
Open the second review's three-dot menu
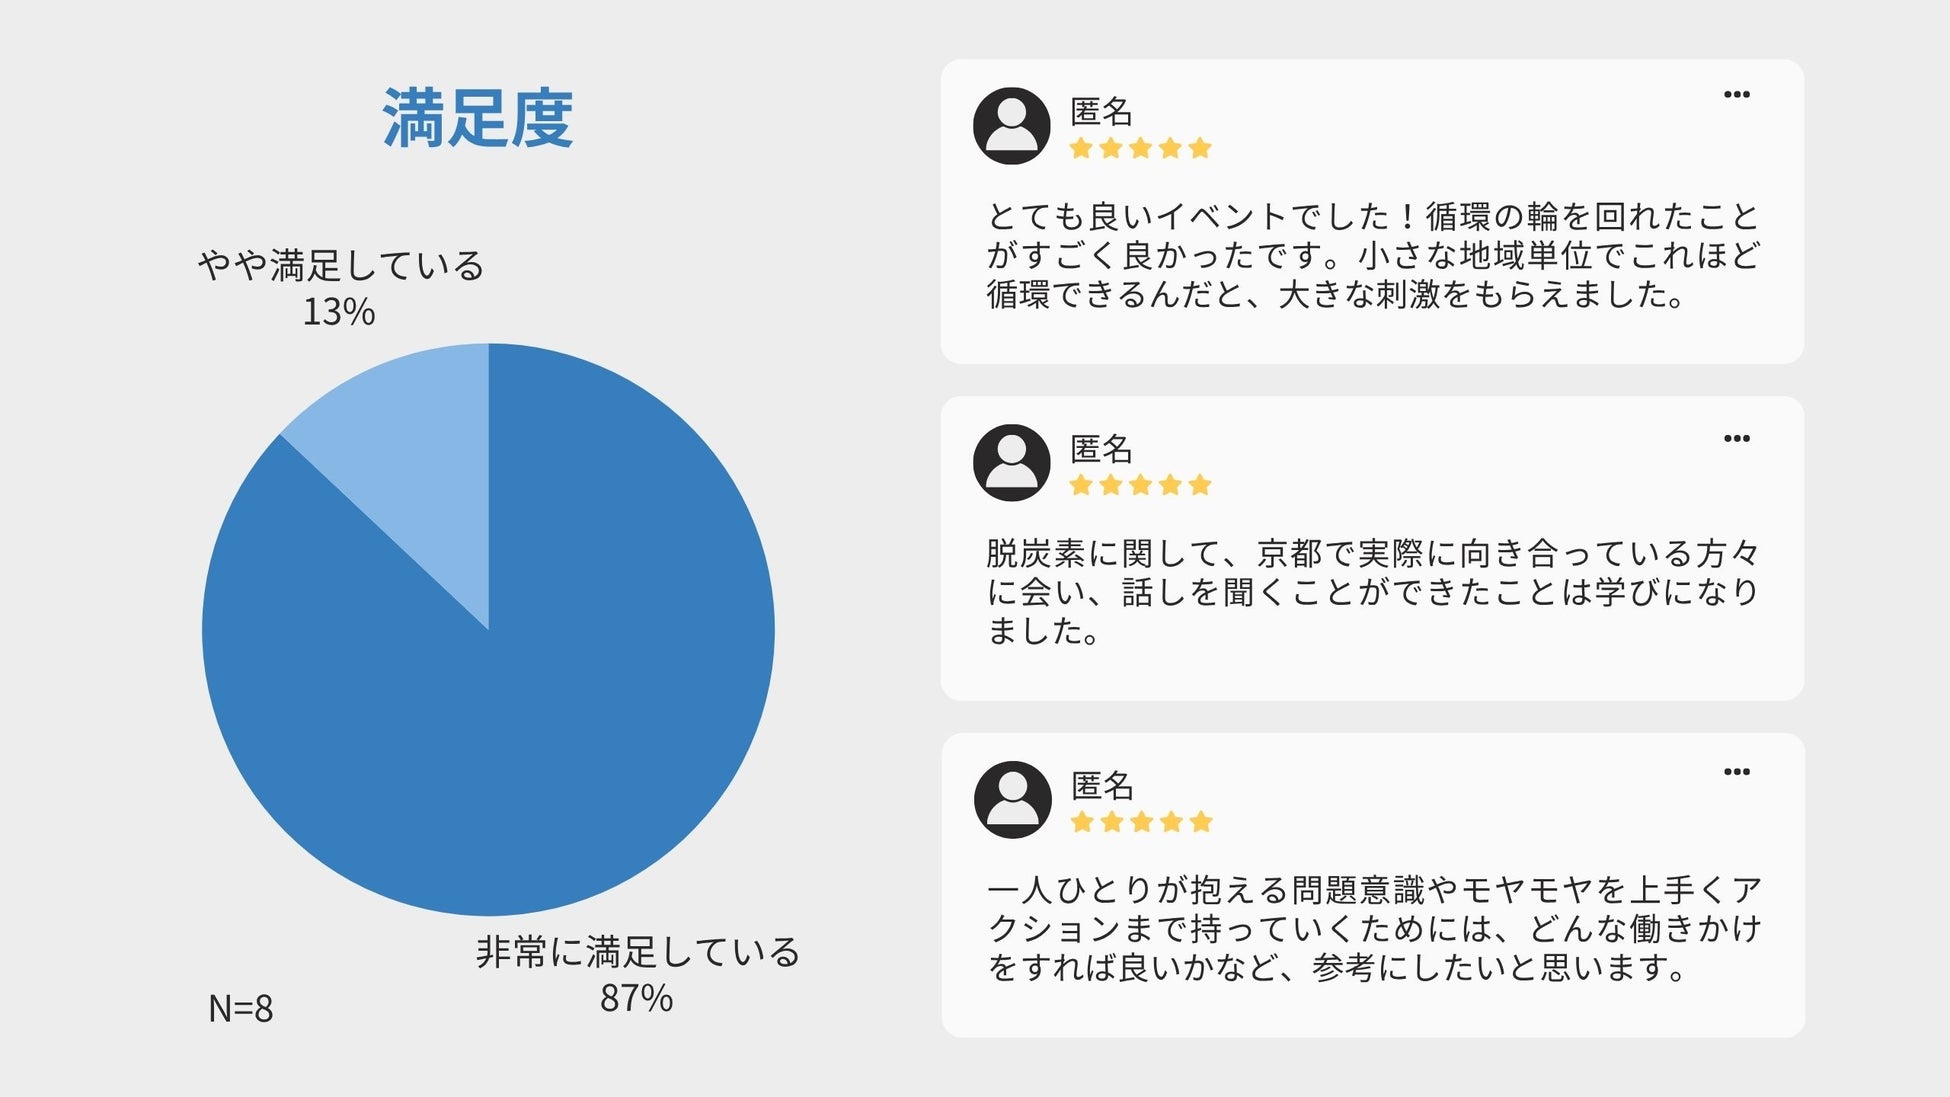[x=1737, y=438]
